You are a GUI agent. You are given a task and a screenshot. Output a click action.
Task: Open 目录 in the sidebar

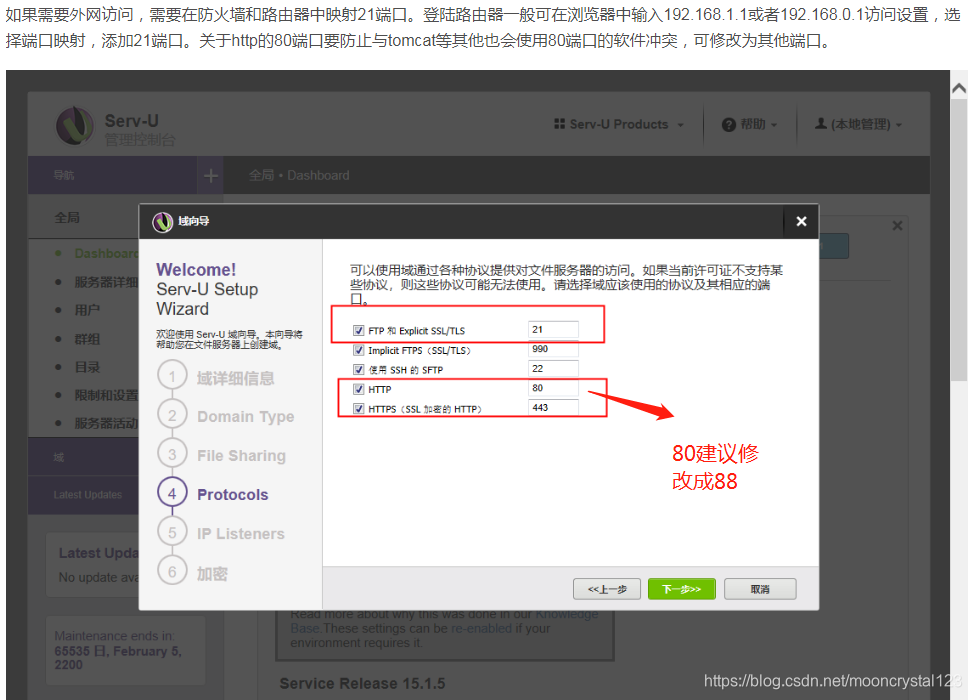pyautogui.click(x=87, y=367)
